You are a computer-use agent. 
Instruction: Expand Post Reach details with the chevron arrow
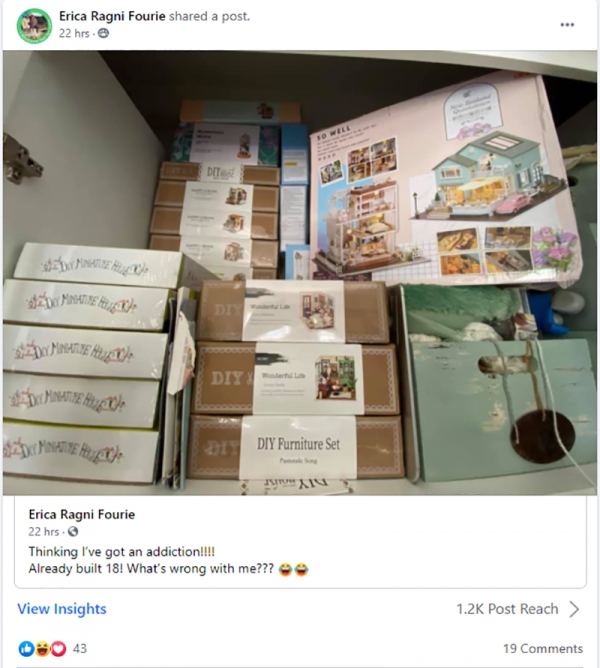574,609
